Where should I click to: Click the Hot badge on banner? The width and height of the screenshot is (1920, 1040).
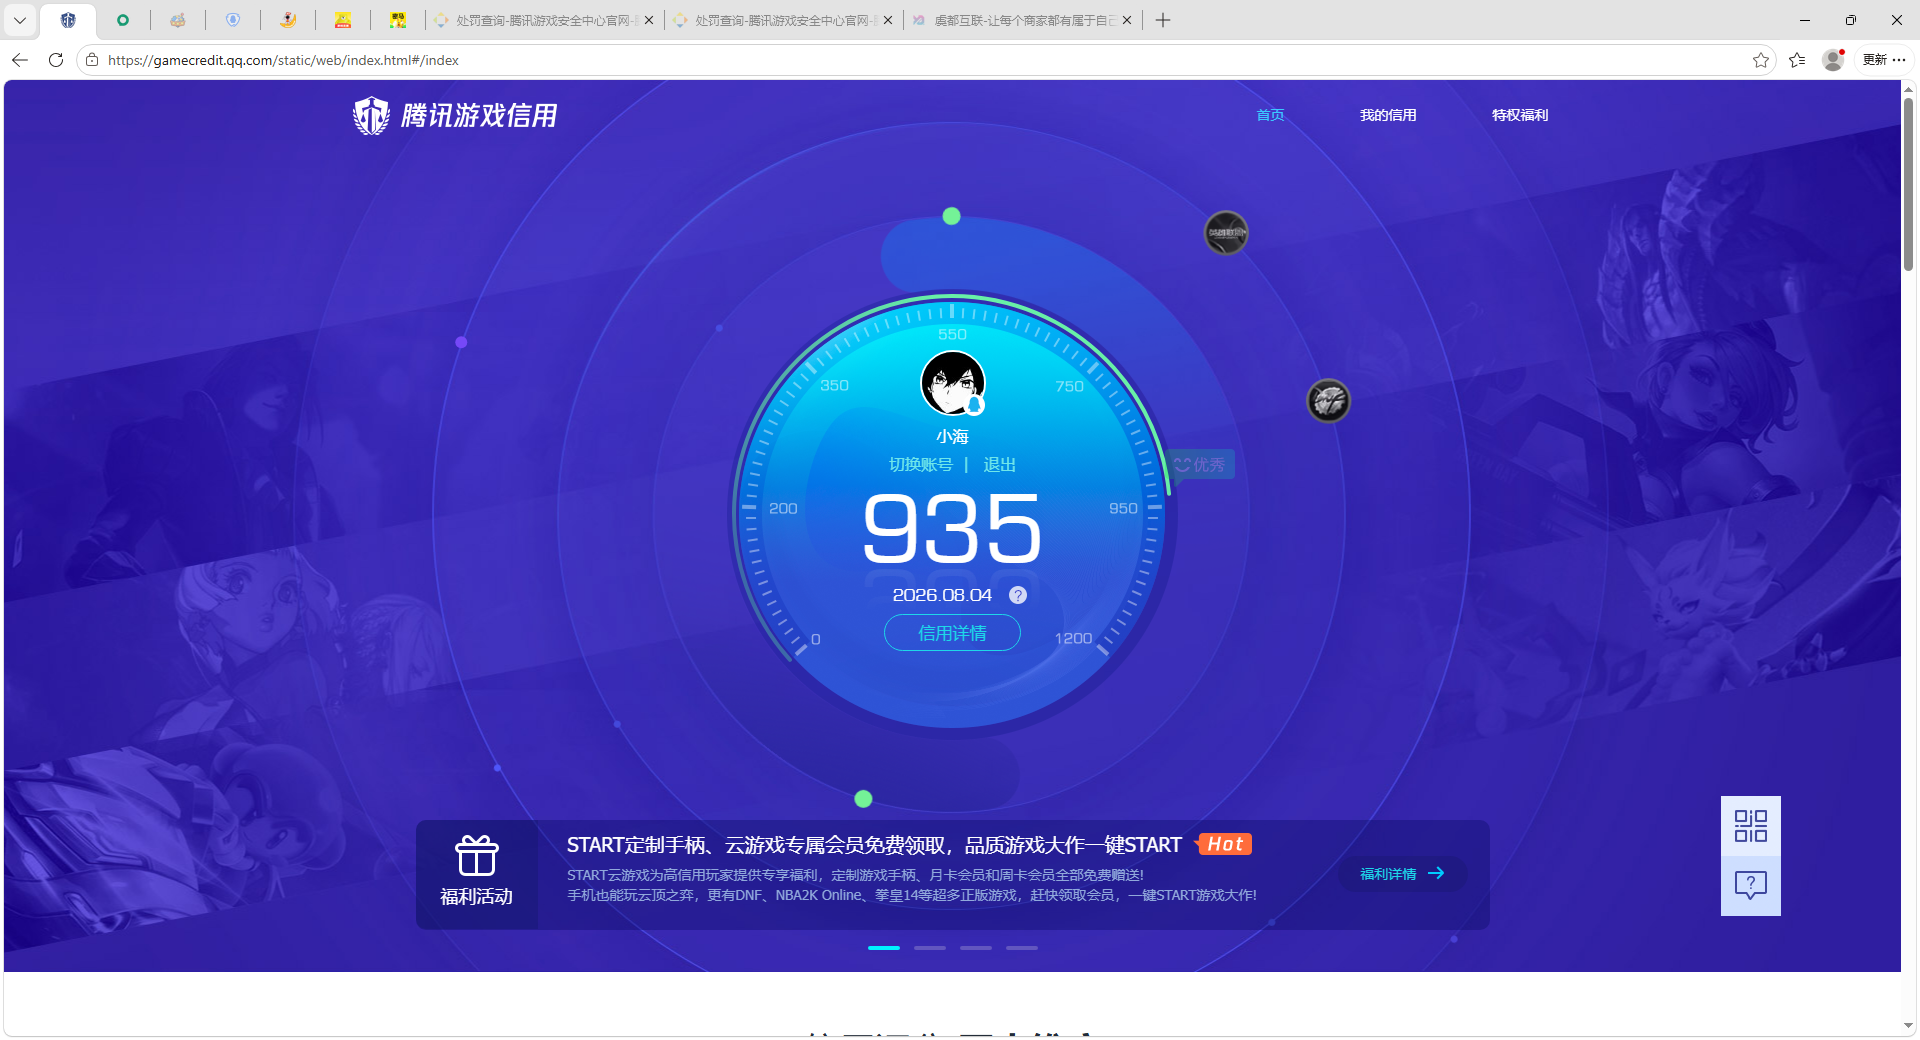coord(1224,845)
